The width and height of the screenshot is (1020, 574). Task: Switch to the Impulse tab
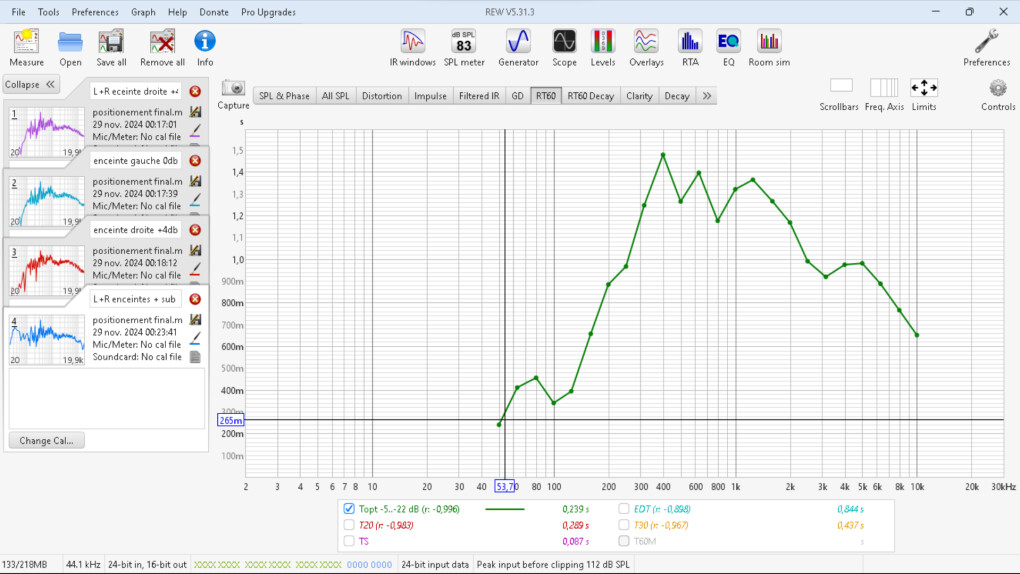click(x=430, y=96)
